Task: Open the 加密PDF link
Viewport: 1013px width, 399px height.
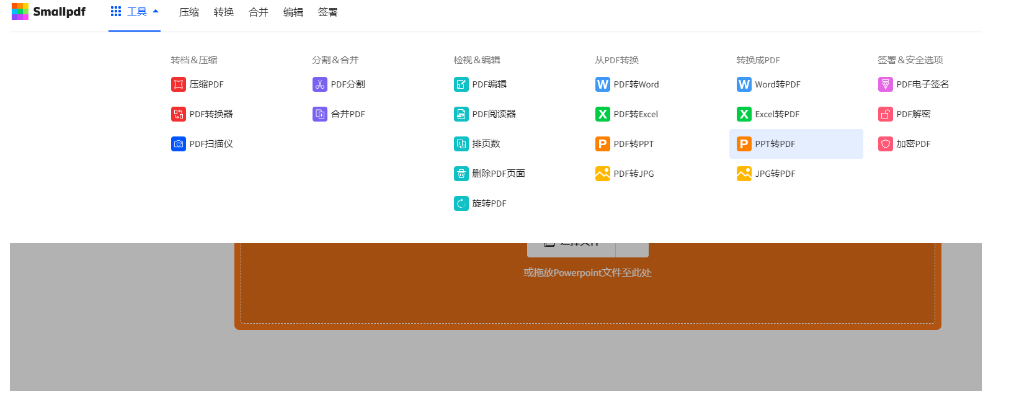Action: tap(914, 144)
